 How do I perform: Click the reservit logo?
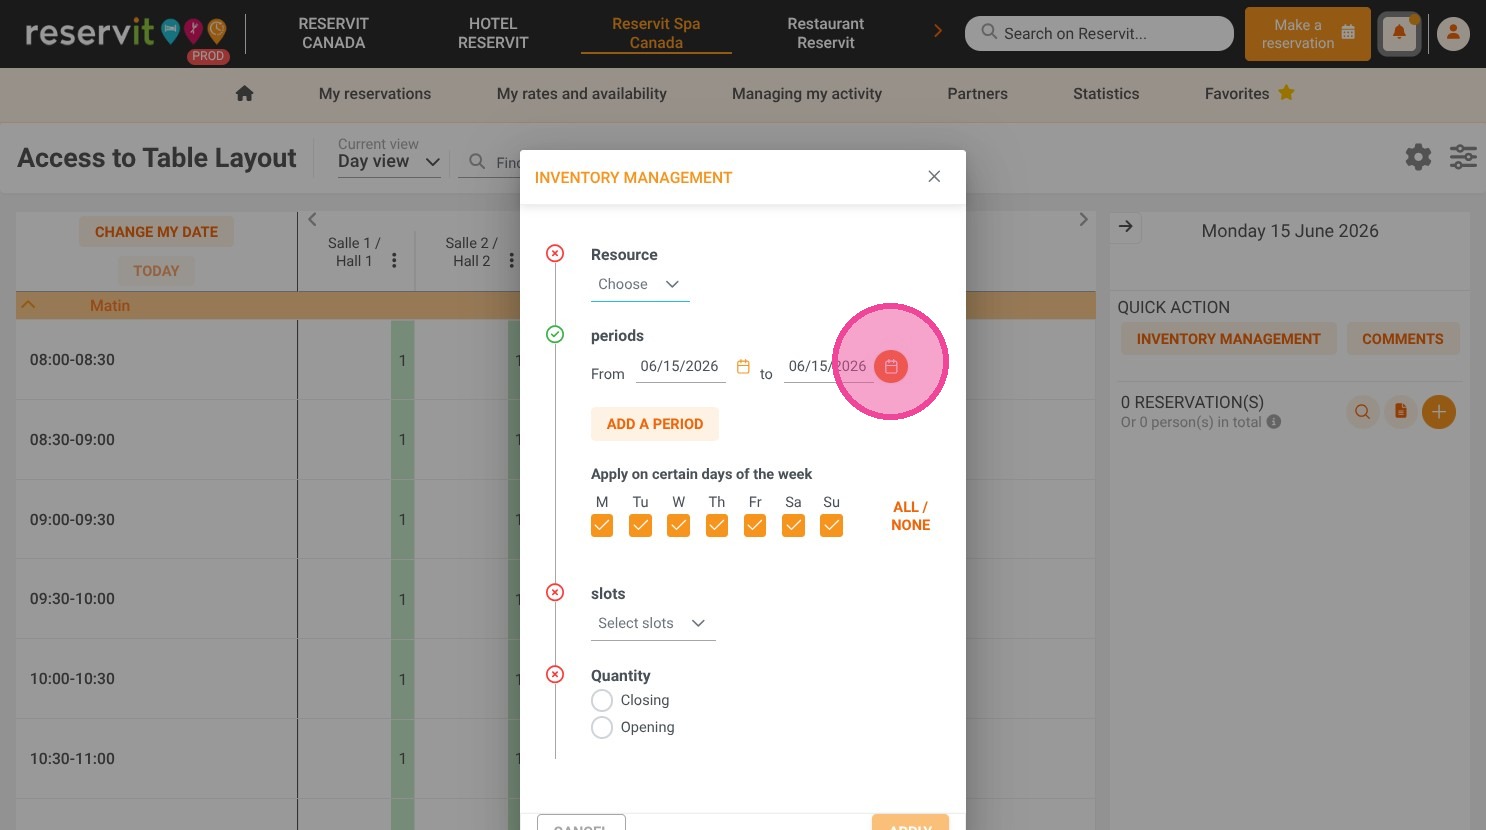pos(126,33)
